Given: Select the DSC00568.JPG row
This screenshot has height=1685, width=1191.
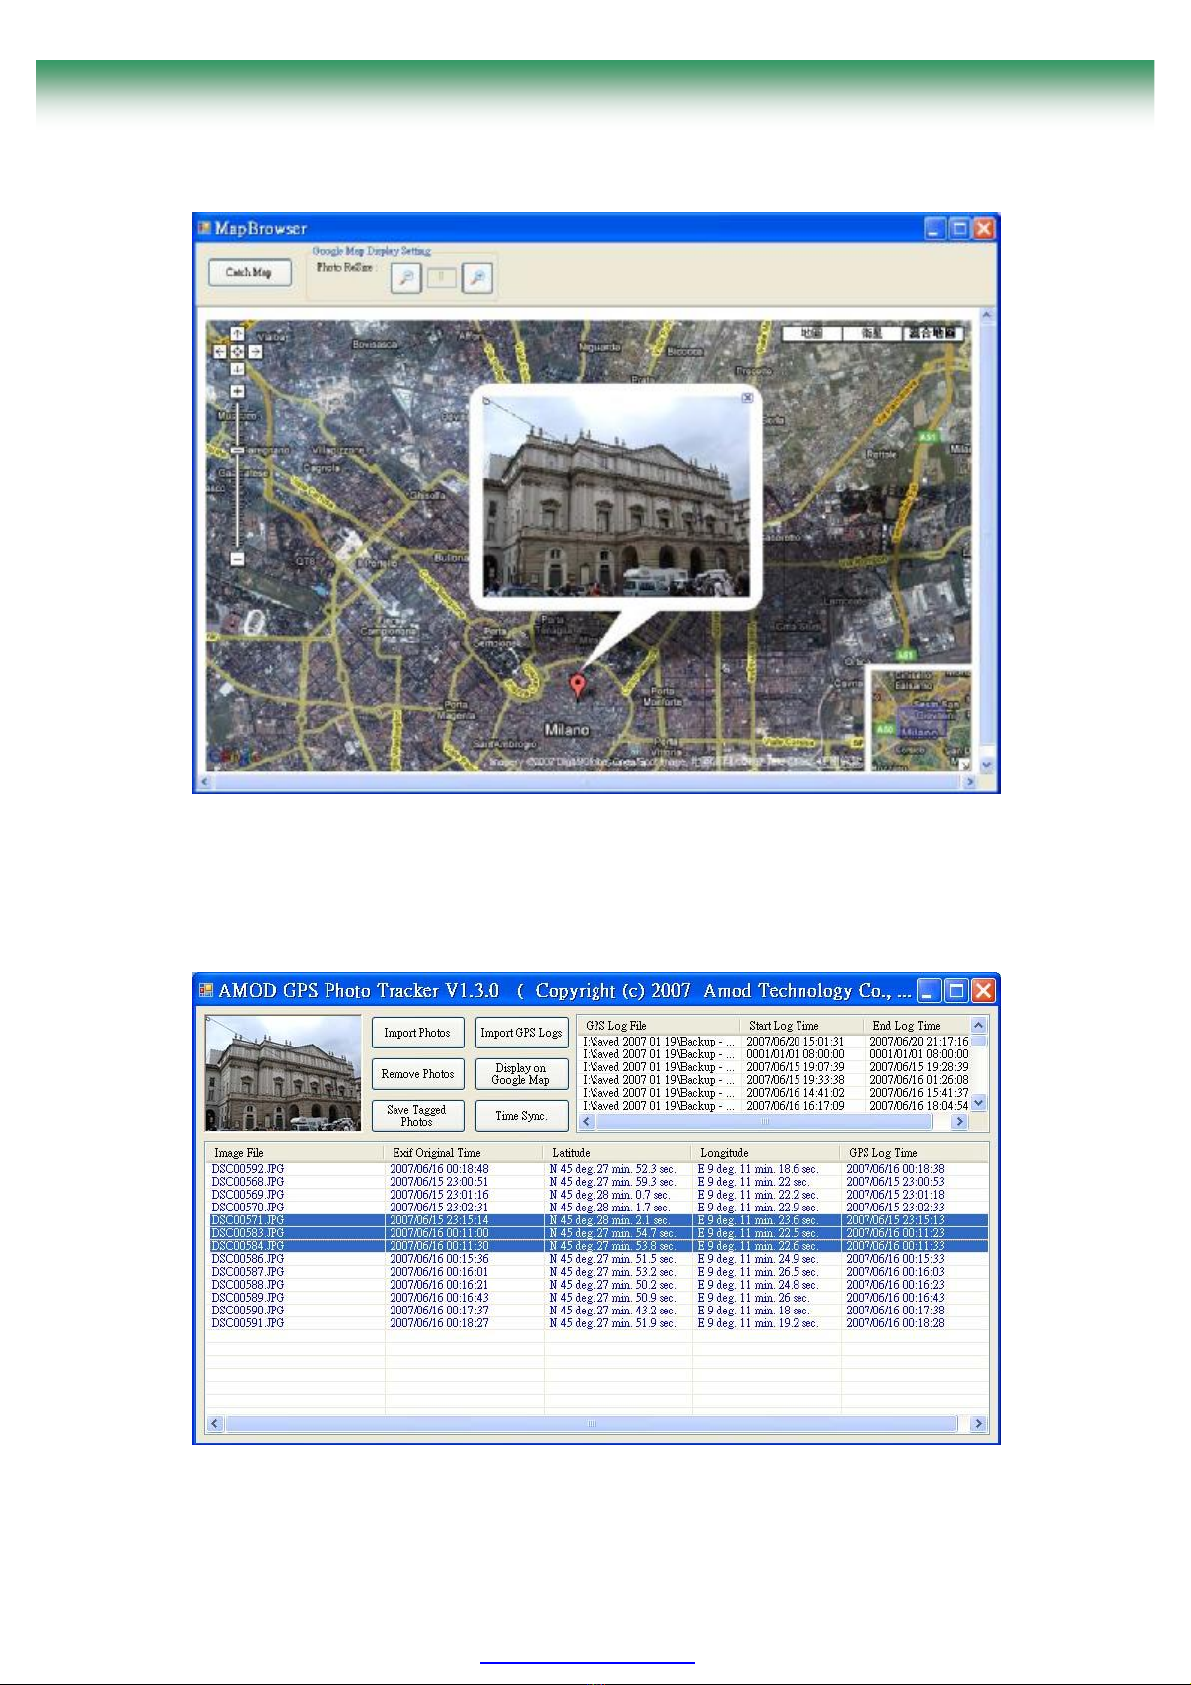Looking at the screenshot, I should click(597, 1182).
